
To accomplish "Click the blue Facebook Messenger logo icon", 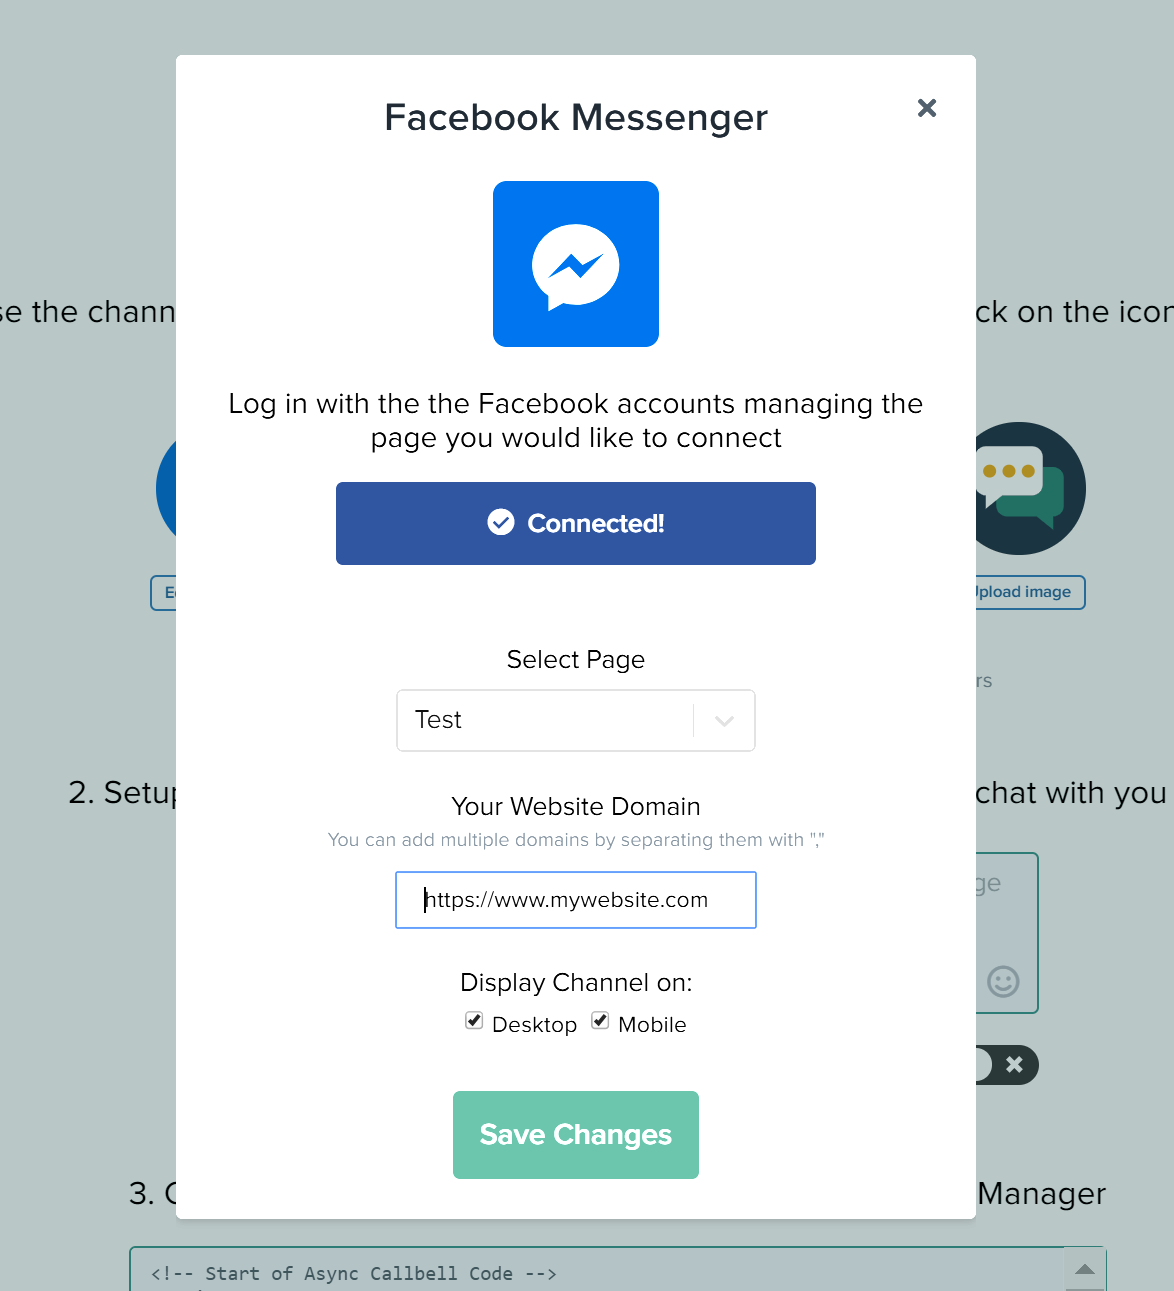I will click(x=576, y=264).
